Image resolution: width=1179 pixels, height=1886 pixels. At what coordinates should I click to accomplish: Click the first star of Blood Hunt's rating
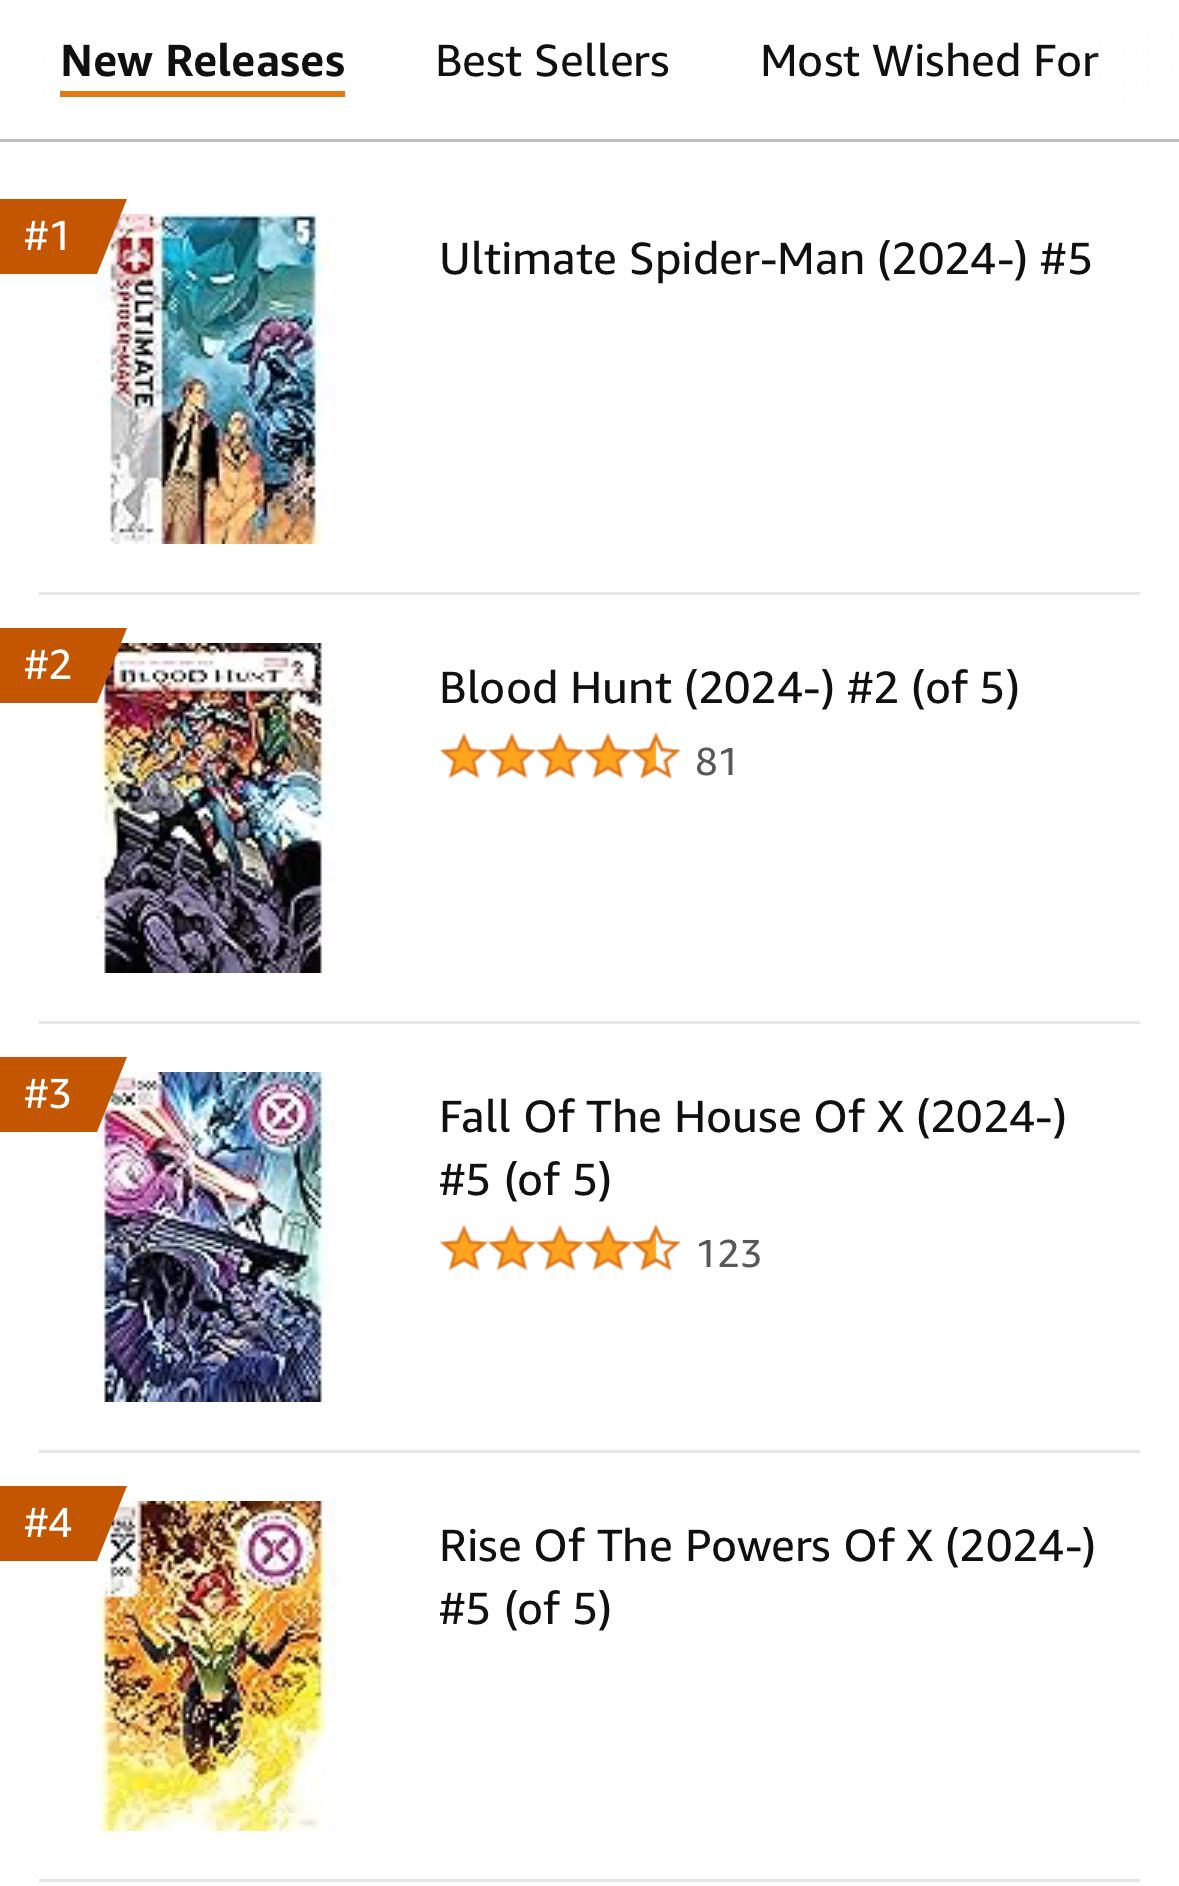pyautogui.click(x=462, y=758)
